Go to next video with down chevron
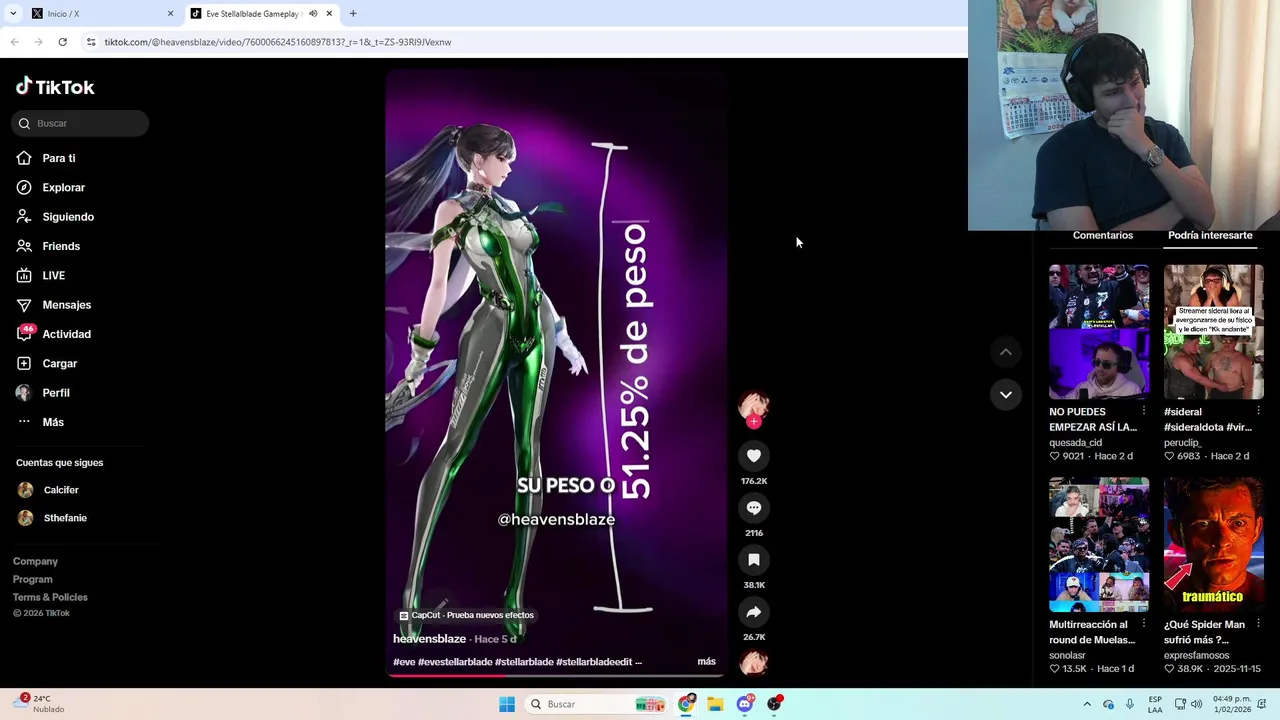 click(1006, 395)
